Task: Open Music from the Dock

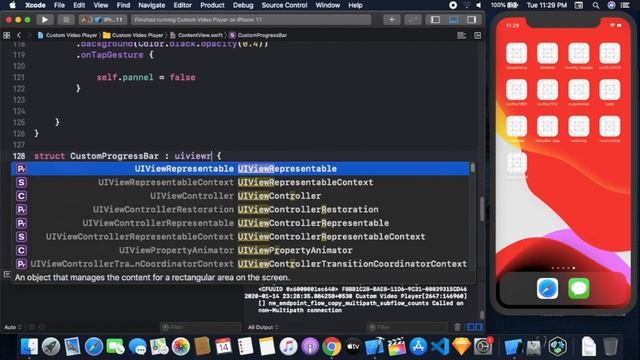Action: pyautogui.click(x=288, y=347)
